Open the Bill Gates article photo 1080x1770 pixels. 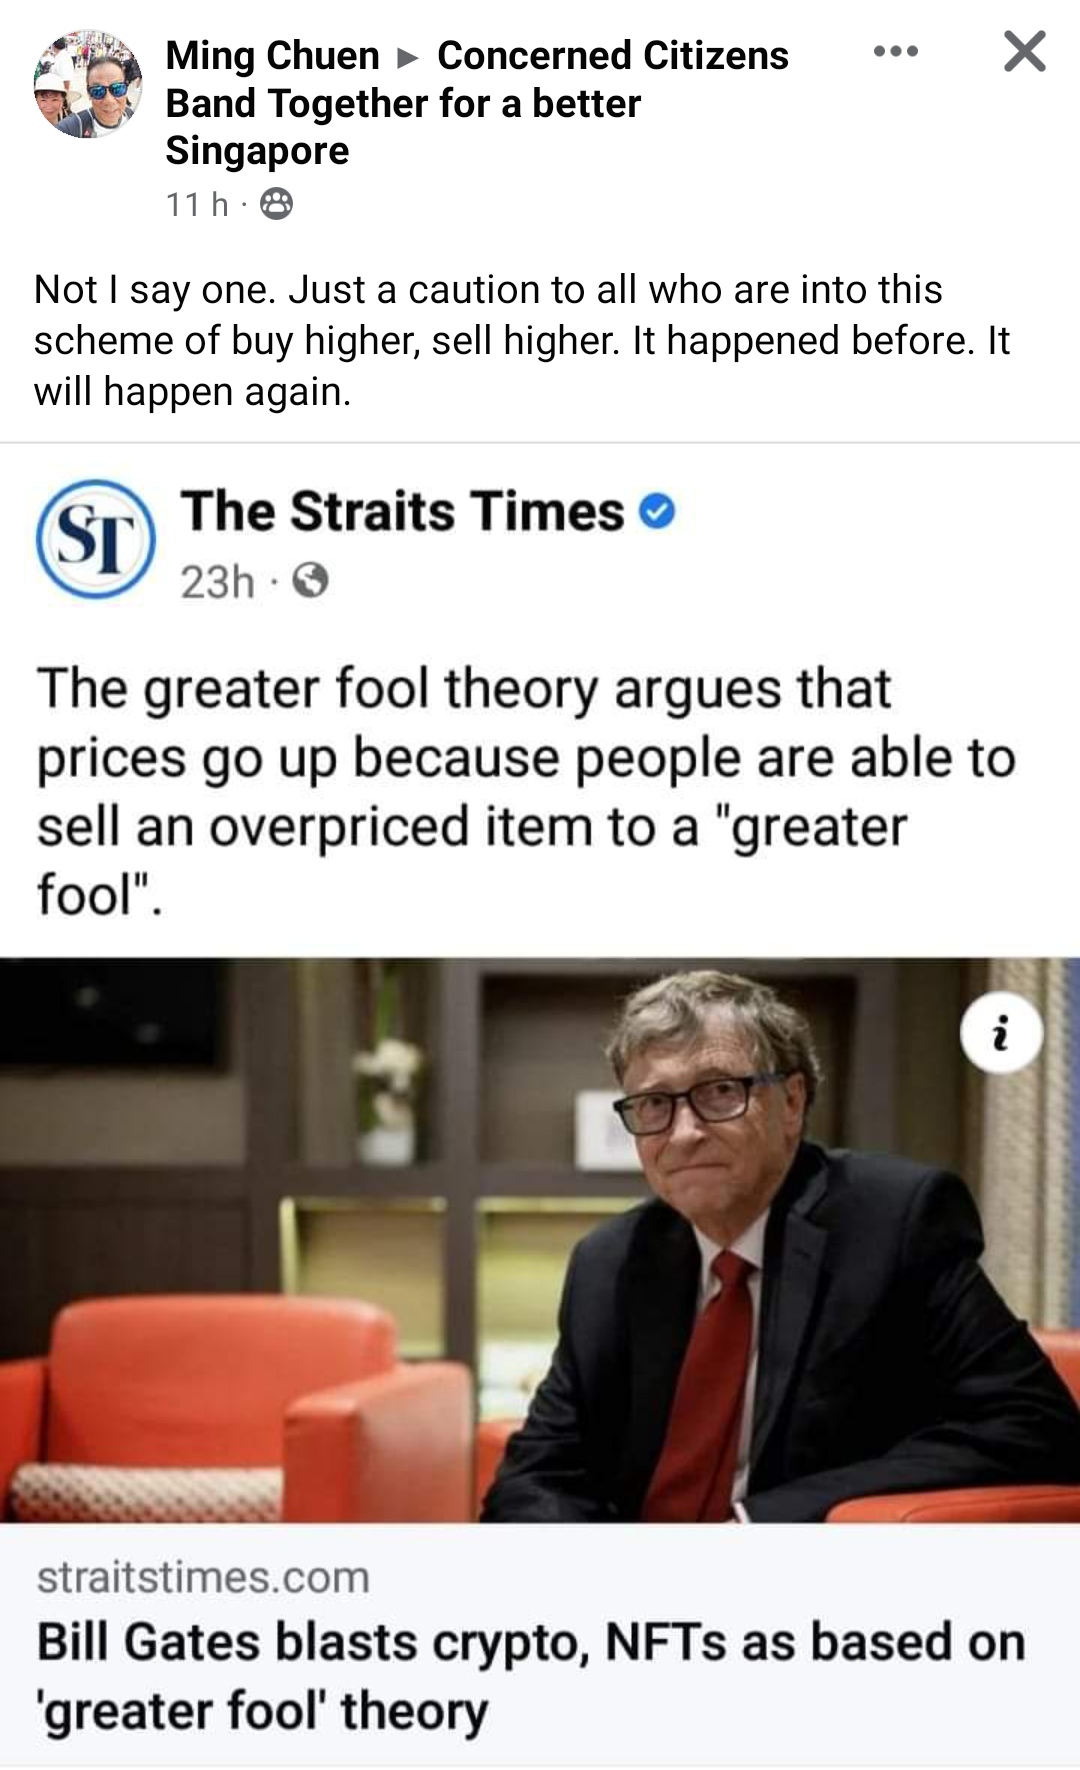point(540,1240)
